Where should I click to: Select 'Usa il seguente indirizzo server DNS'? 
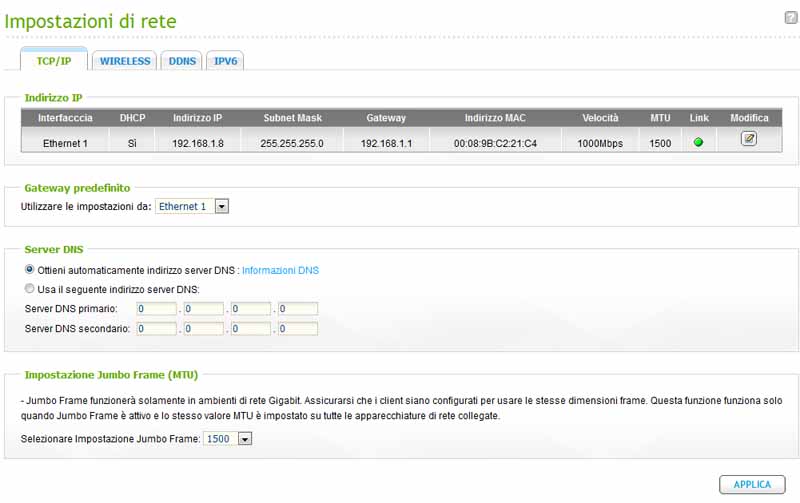(29, 289)
